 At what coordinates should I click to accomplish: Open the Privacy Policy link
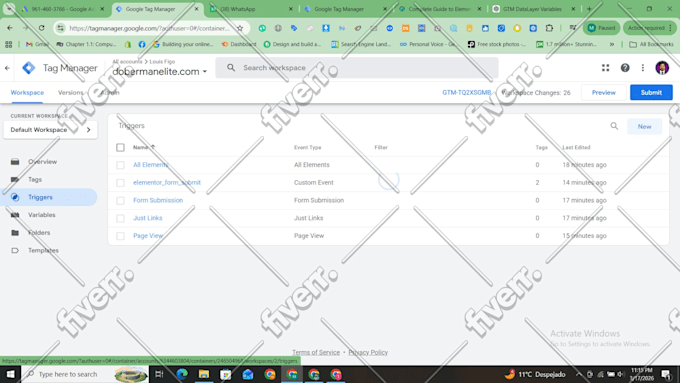(x=368, y=352)
